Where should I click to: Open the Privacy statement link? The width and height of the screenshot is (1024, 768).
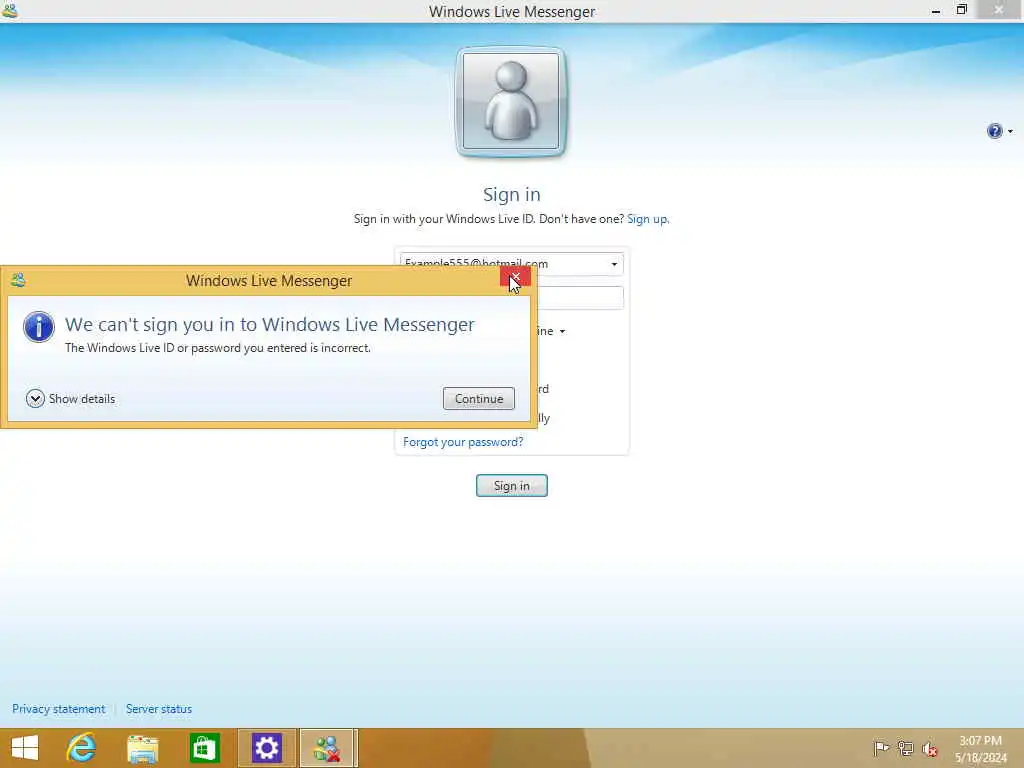click(58, 709)
